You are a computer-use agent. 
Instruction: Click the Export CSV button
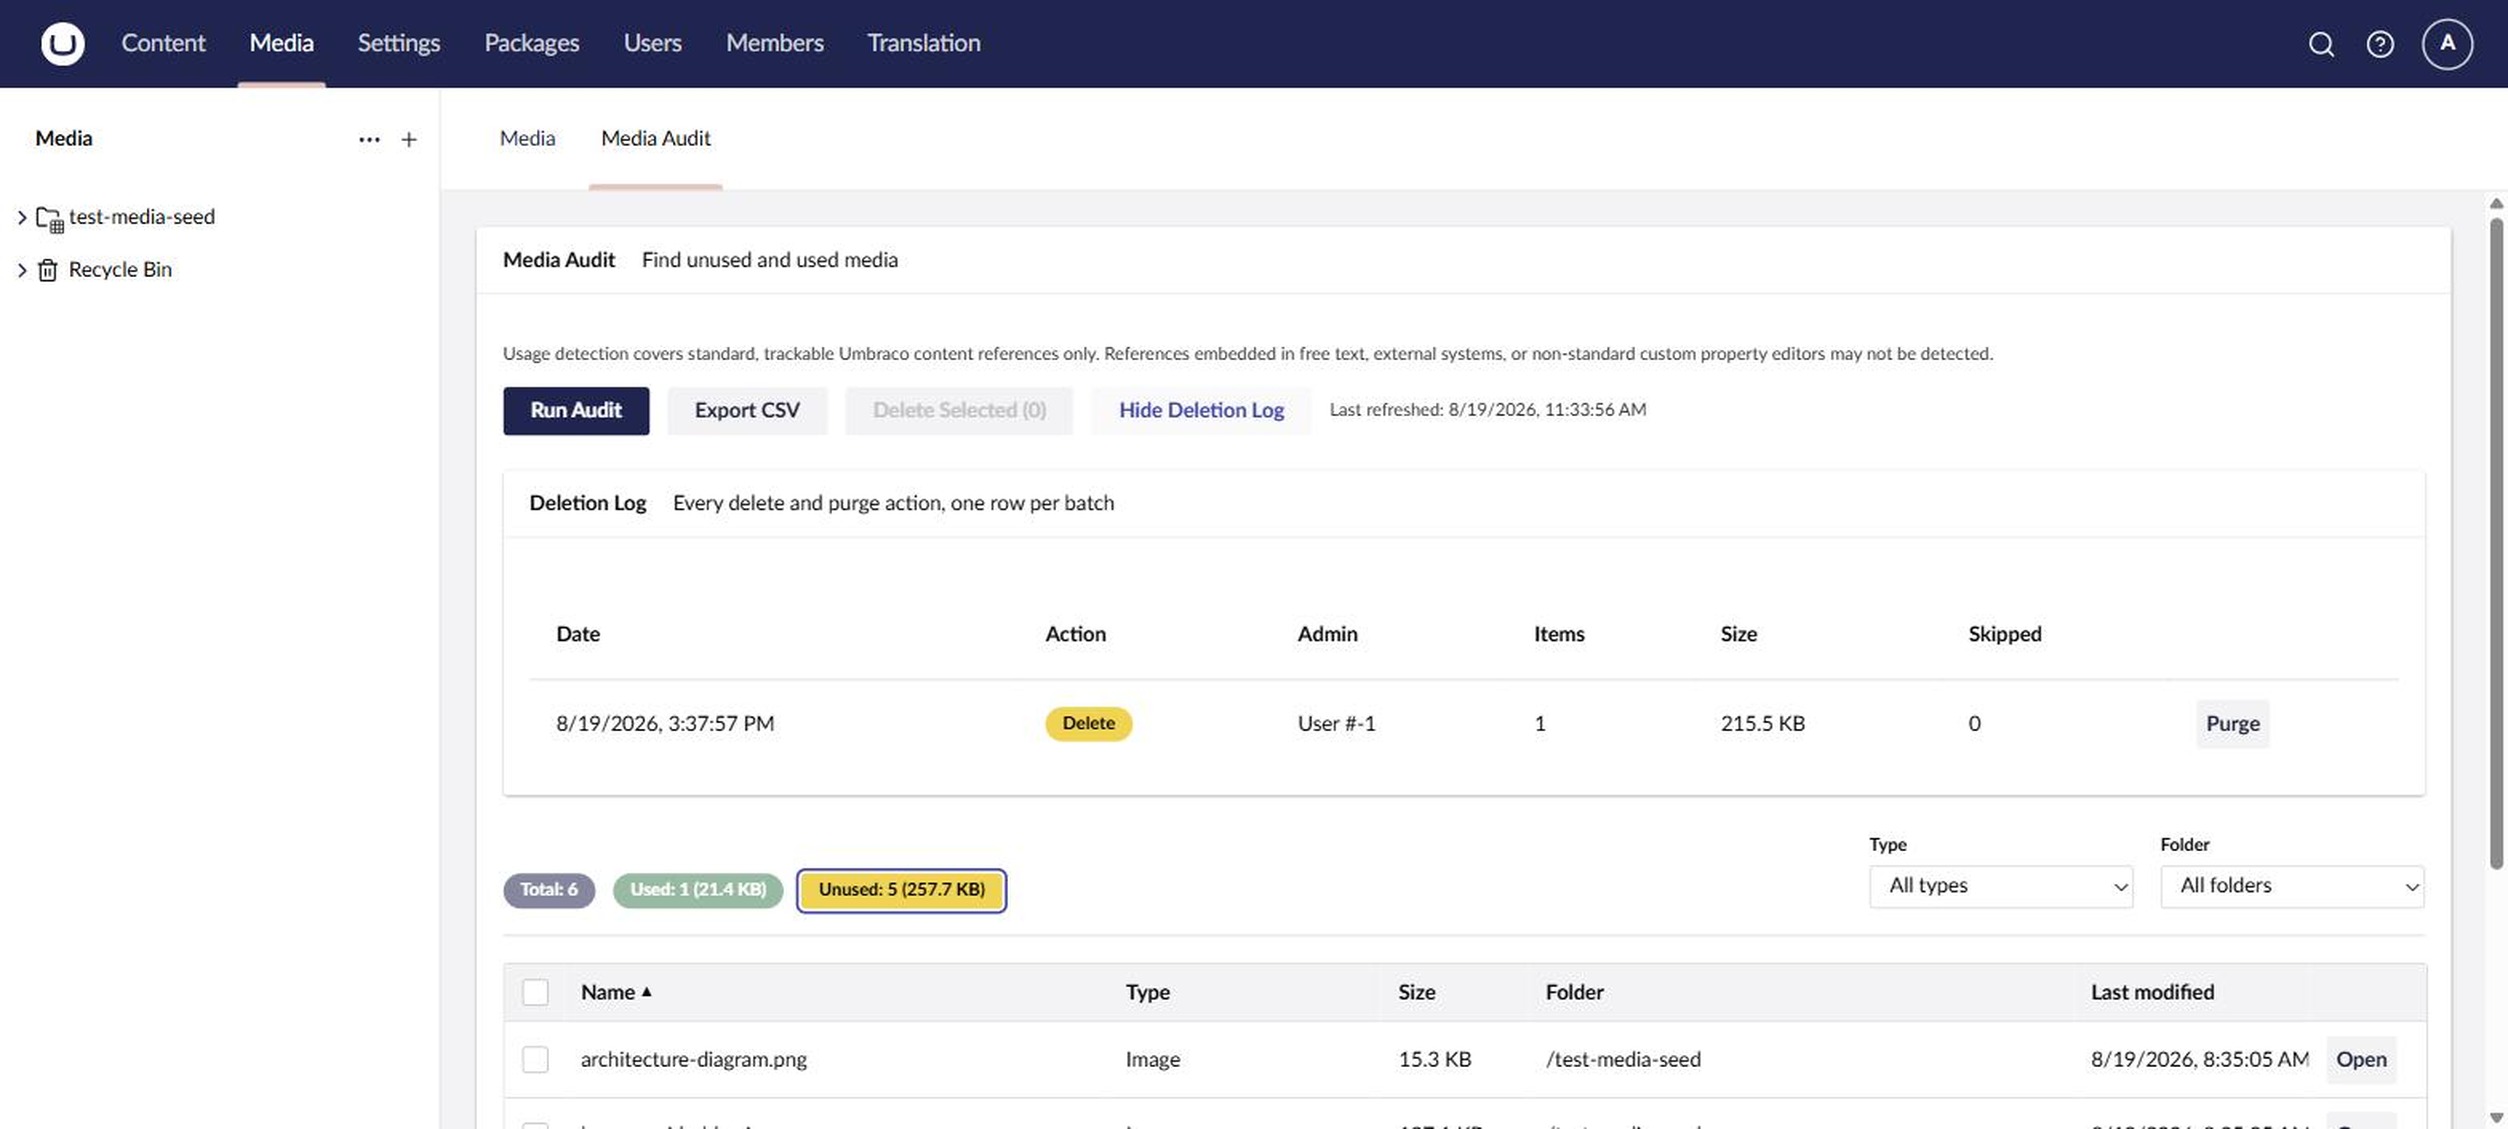click(x=747, y=411)
